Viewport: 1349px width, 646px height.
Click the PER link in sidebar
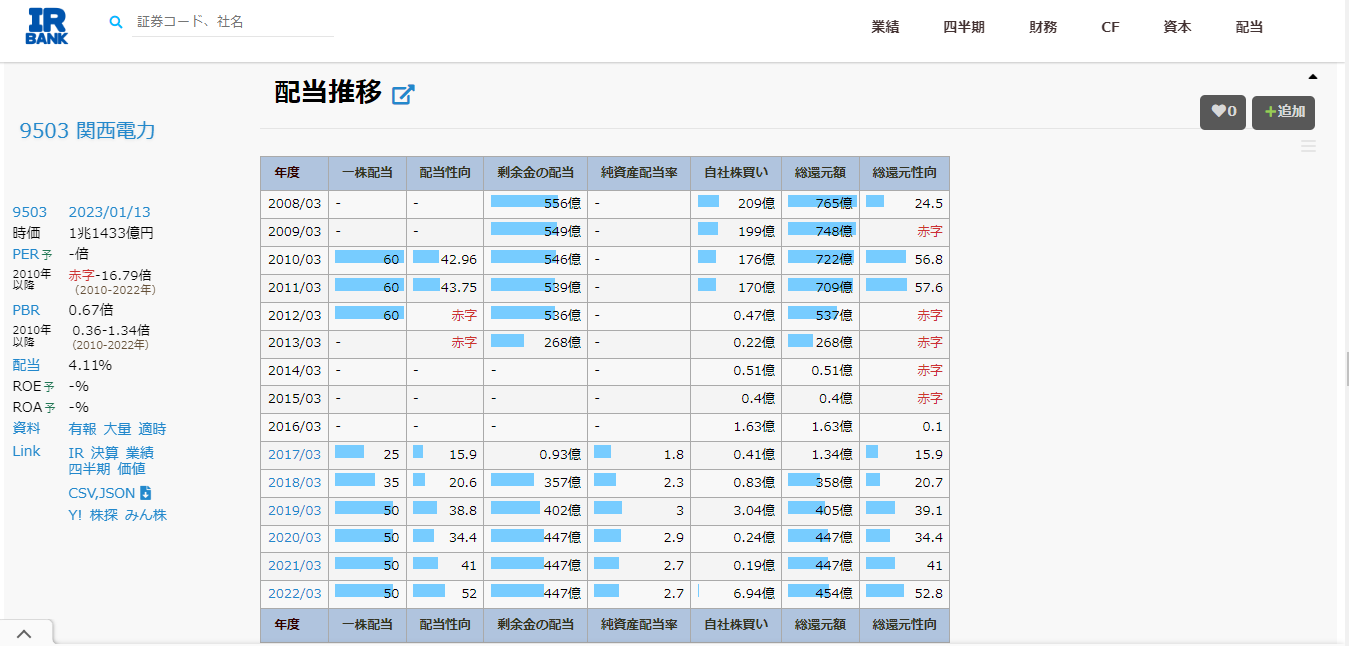tap(25, 254)
